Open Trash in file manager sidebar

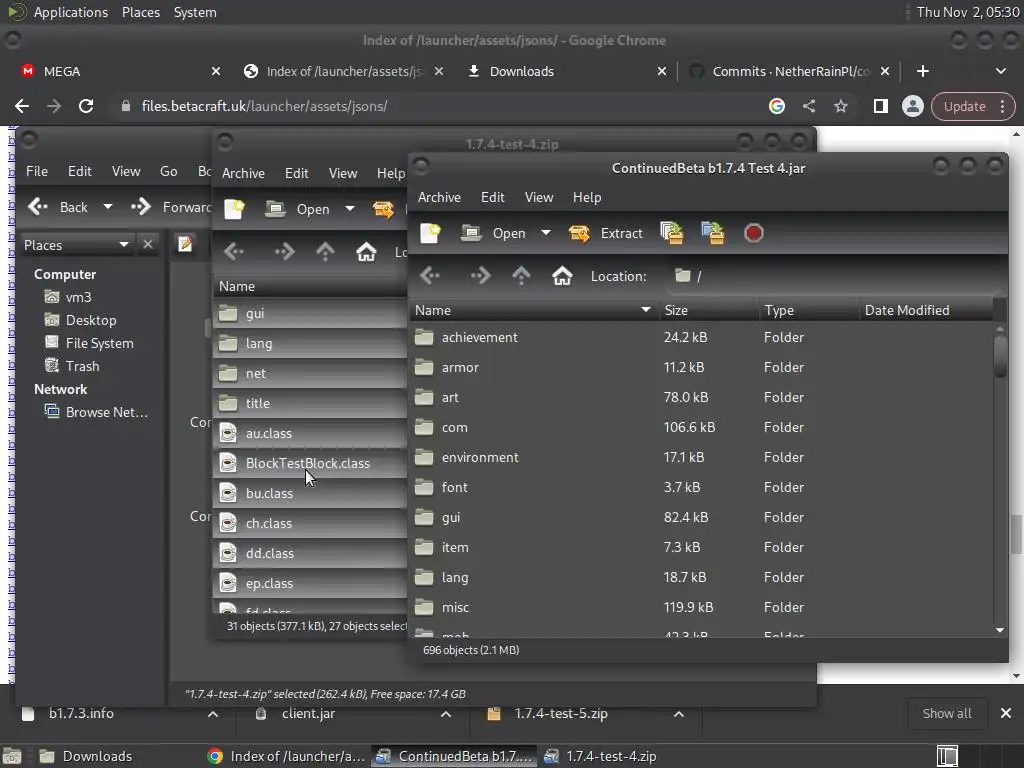coord(82,366)
